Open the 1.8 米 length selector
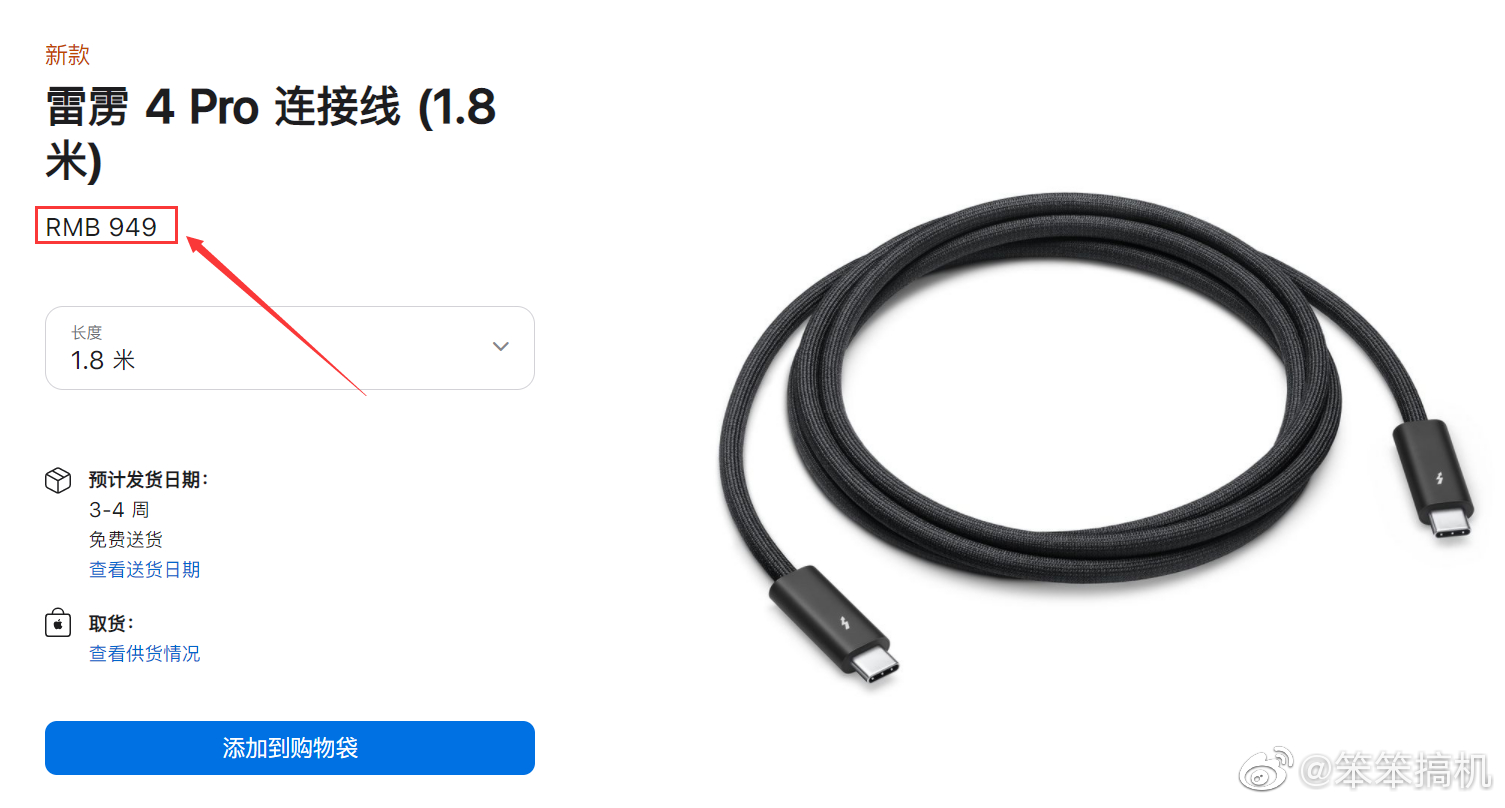This screenshot has height=808, width=1505. [x=290, y=348]
